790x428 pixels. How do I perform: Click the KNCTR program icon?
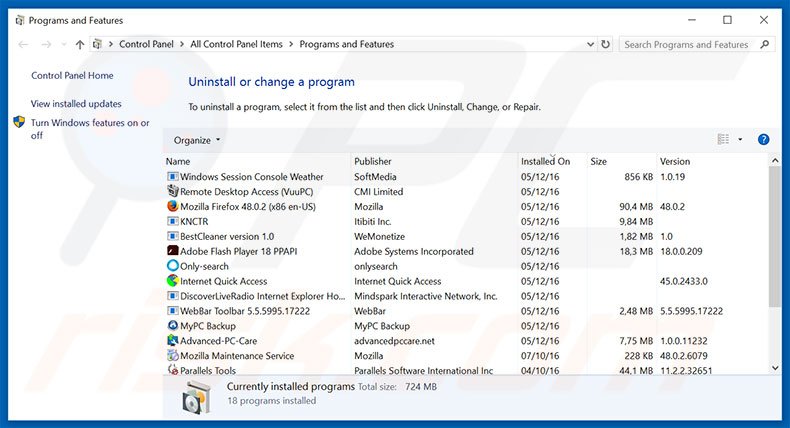click(172, 221)
